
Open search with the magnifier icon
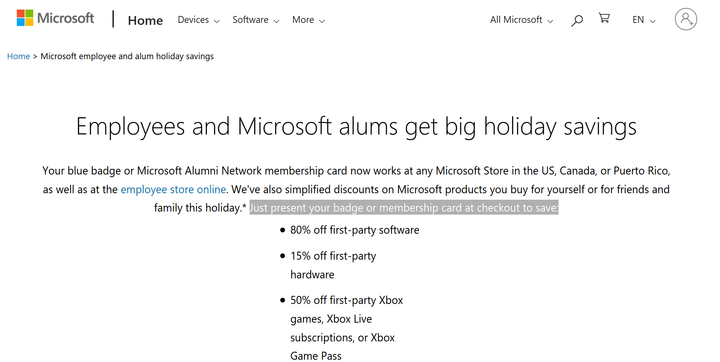tap(577, 20)
